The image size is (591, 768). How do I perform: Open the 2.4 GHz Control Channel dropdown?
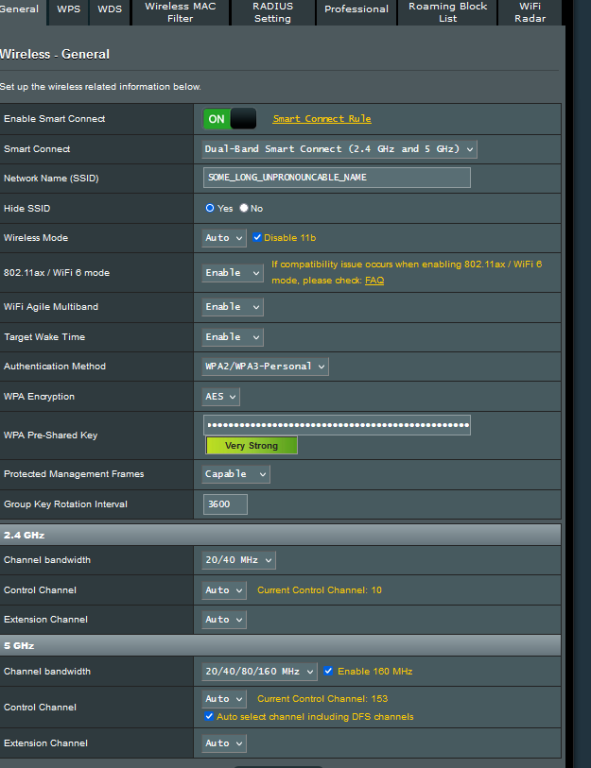(x=224, y=590)
